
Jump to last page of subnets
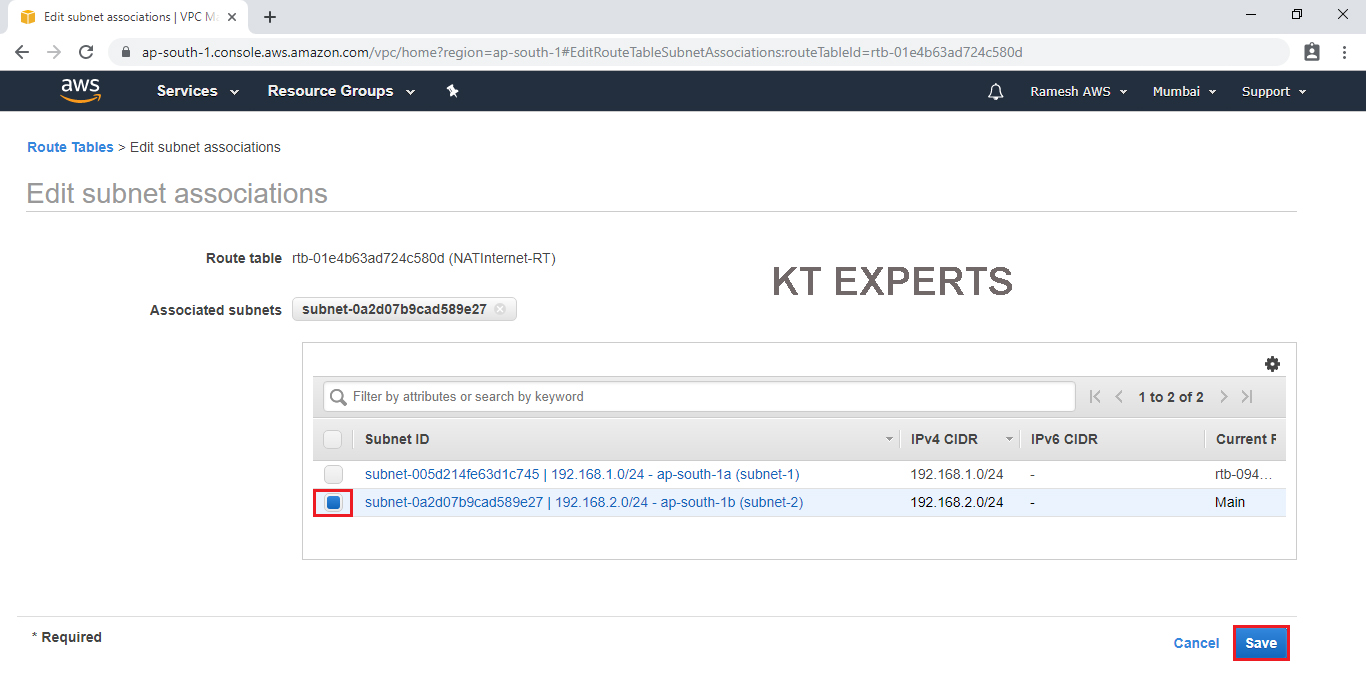tap(1247, 397)
